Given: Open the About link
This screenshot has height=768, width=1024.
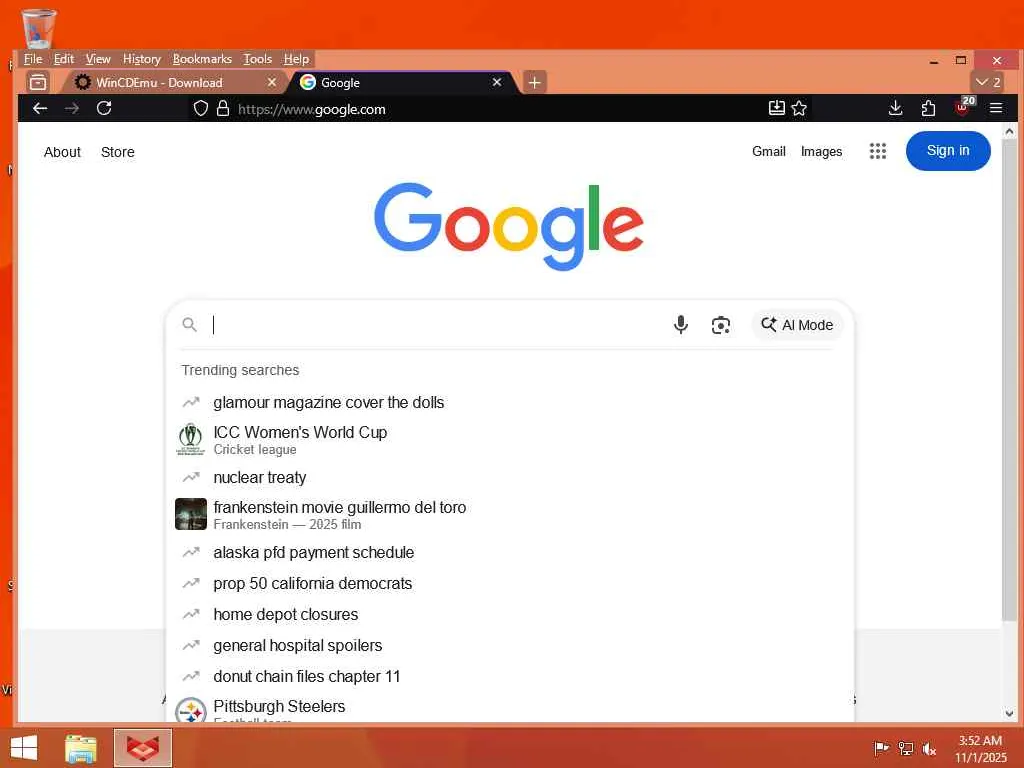Looking at the screenshot, I should pyautogui.click(x=62, y=152).
